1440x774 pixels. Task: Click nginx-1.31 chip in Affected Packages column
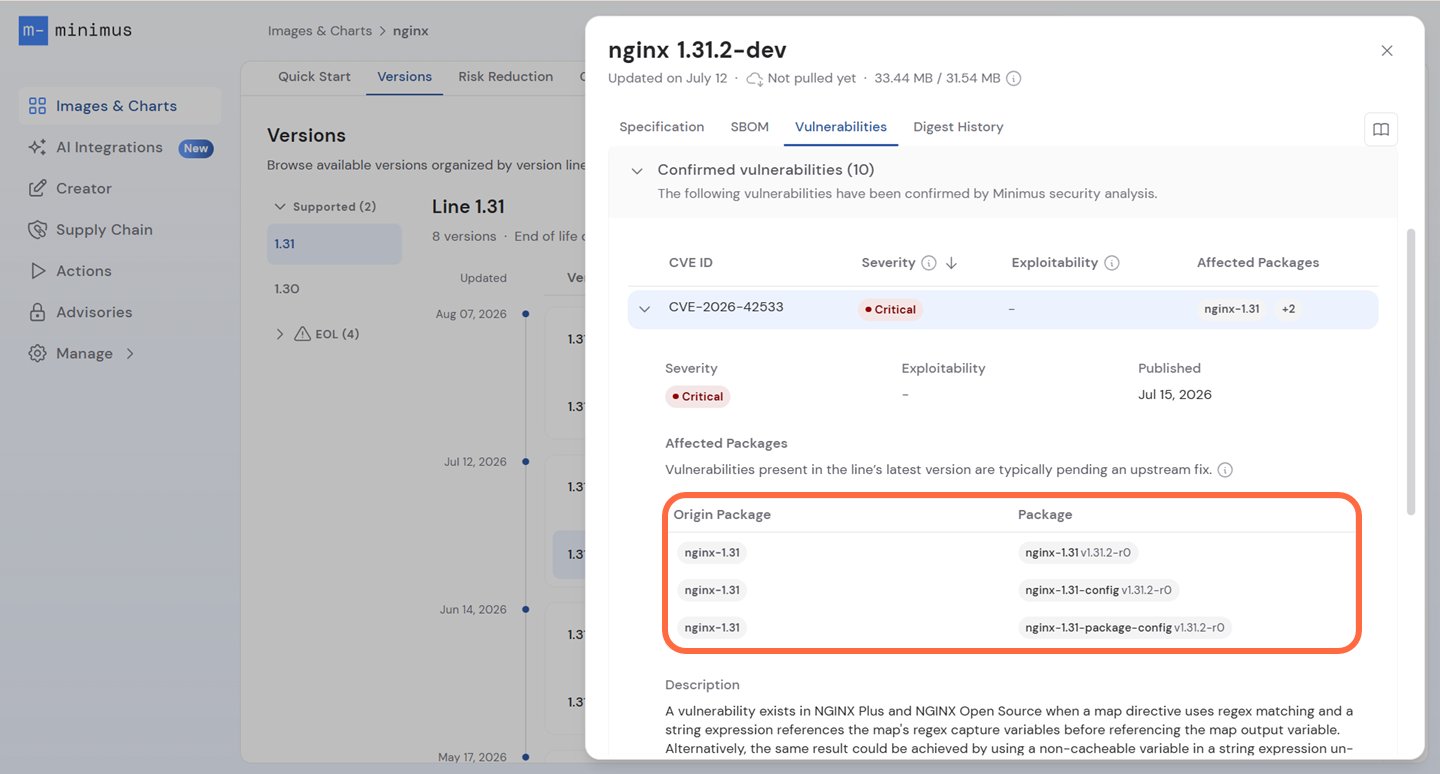pyautogui.click(x=1233, y=309)
